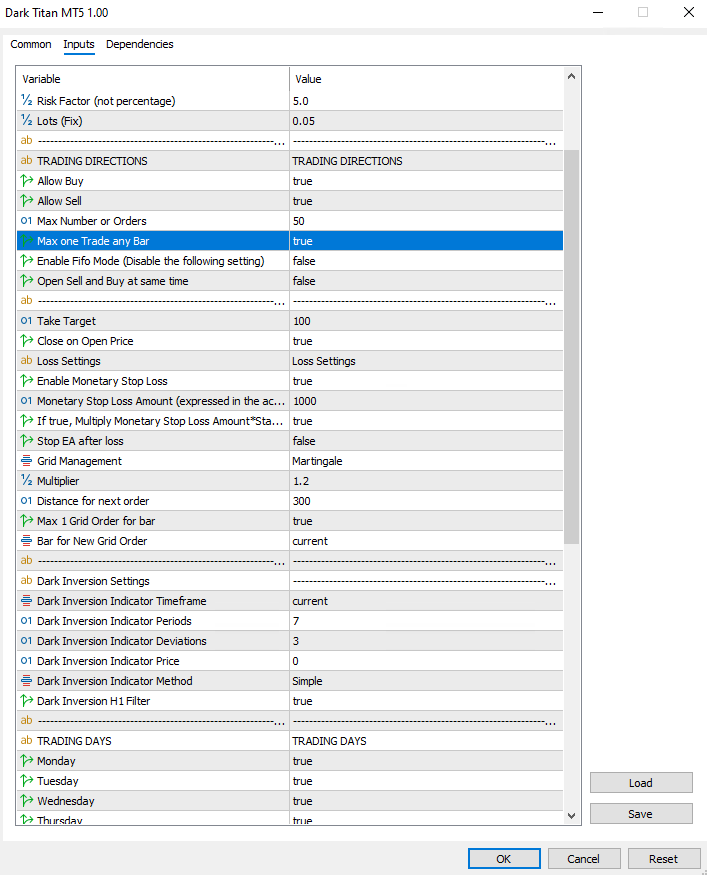Image resolution: width=707 pixels, height=875 pixels.
Task: Click the vertical scrollbar down arrow
Action: click(x=572, y=816)
